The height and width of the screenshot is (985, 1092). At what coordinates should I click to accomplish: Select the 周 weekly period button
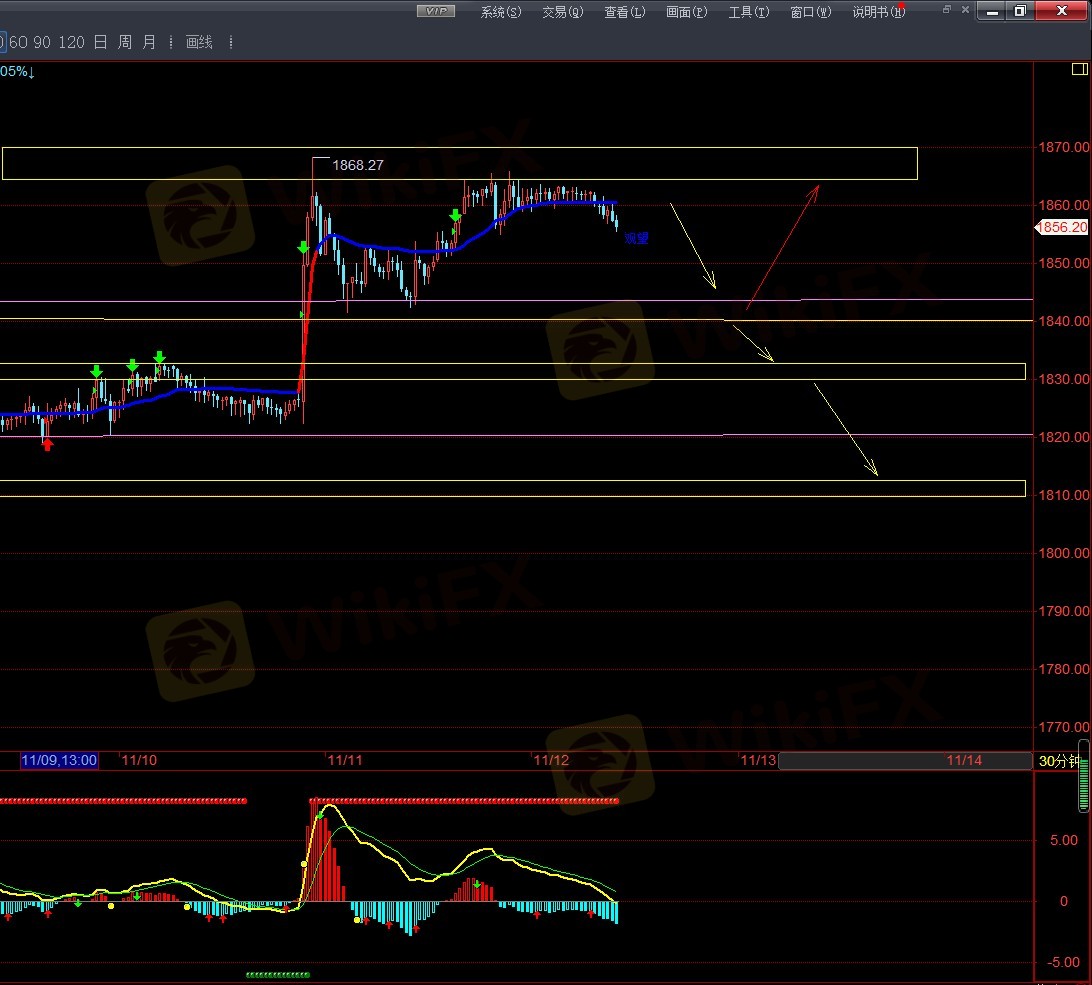click(124, 43)
